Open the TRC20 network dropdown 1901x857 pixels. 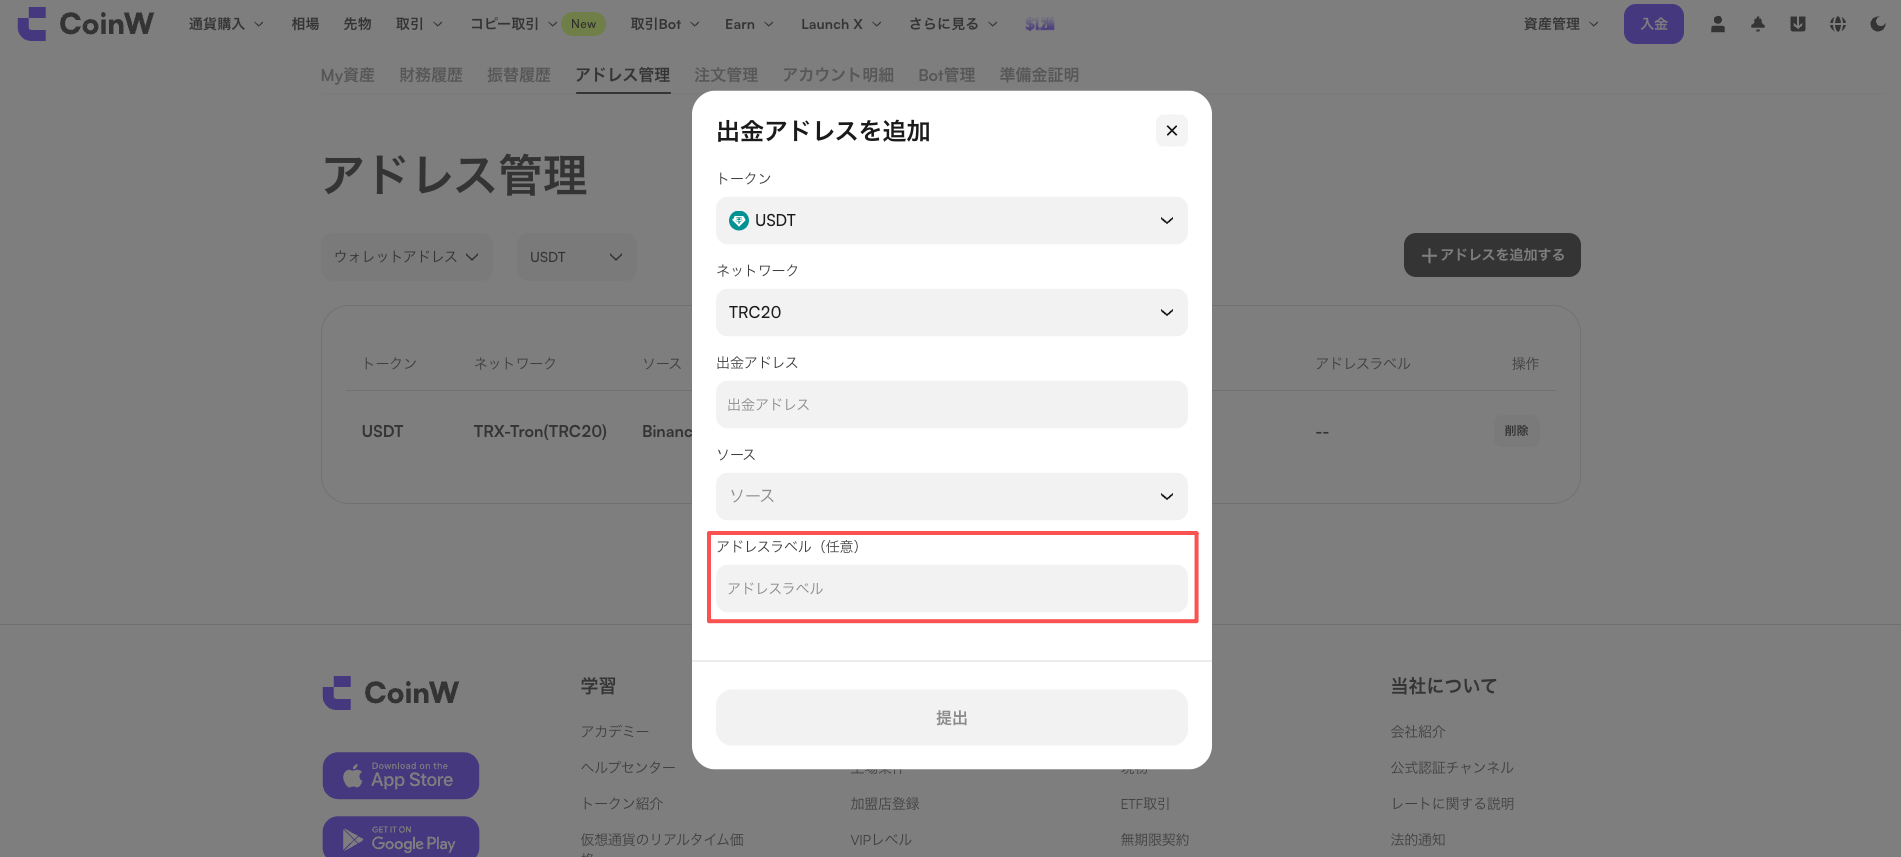951,312
